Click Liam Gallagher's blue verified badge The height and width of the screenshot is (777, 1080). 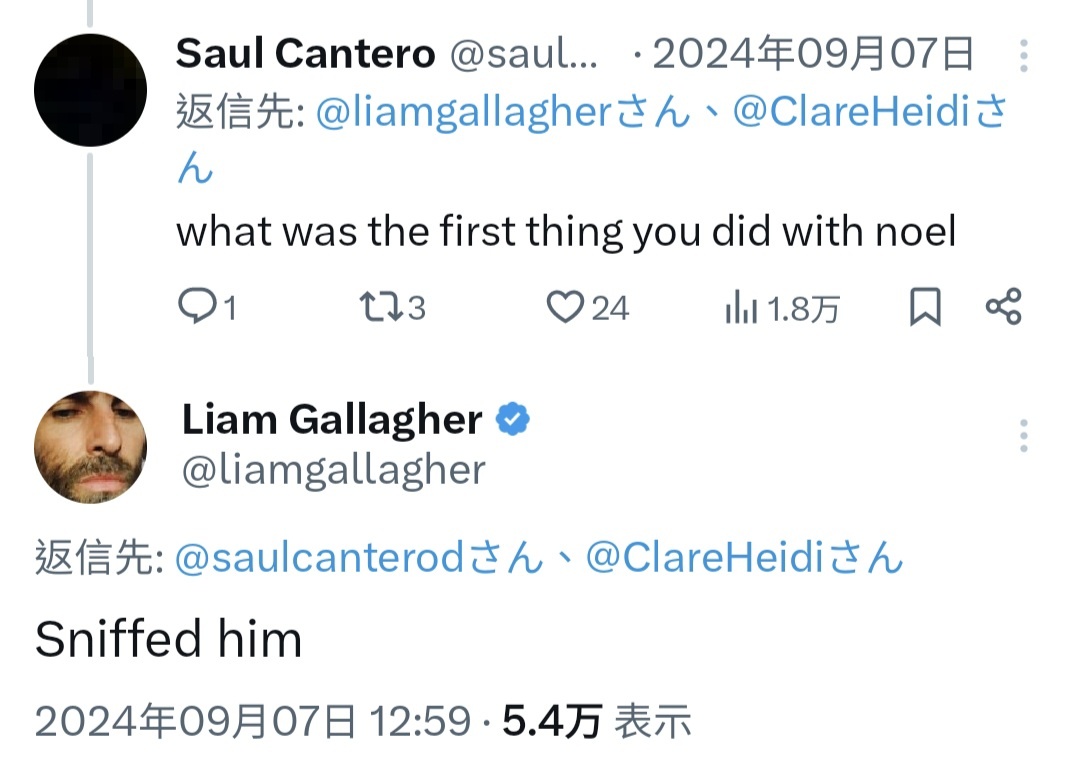513,419
